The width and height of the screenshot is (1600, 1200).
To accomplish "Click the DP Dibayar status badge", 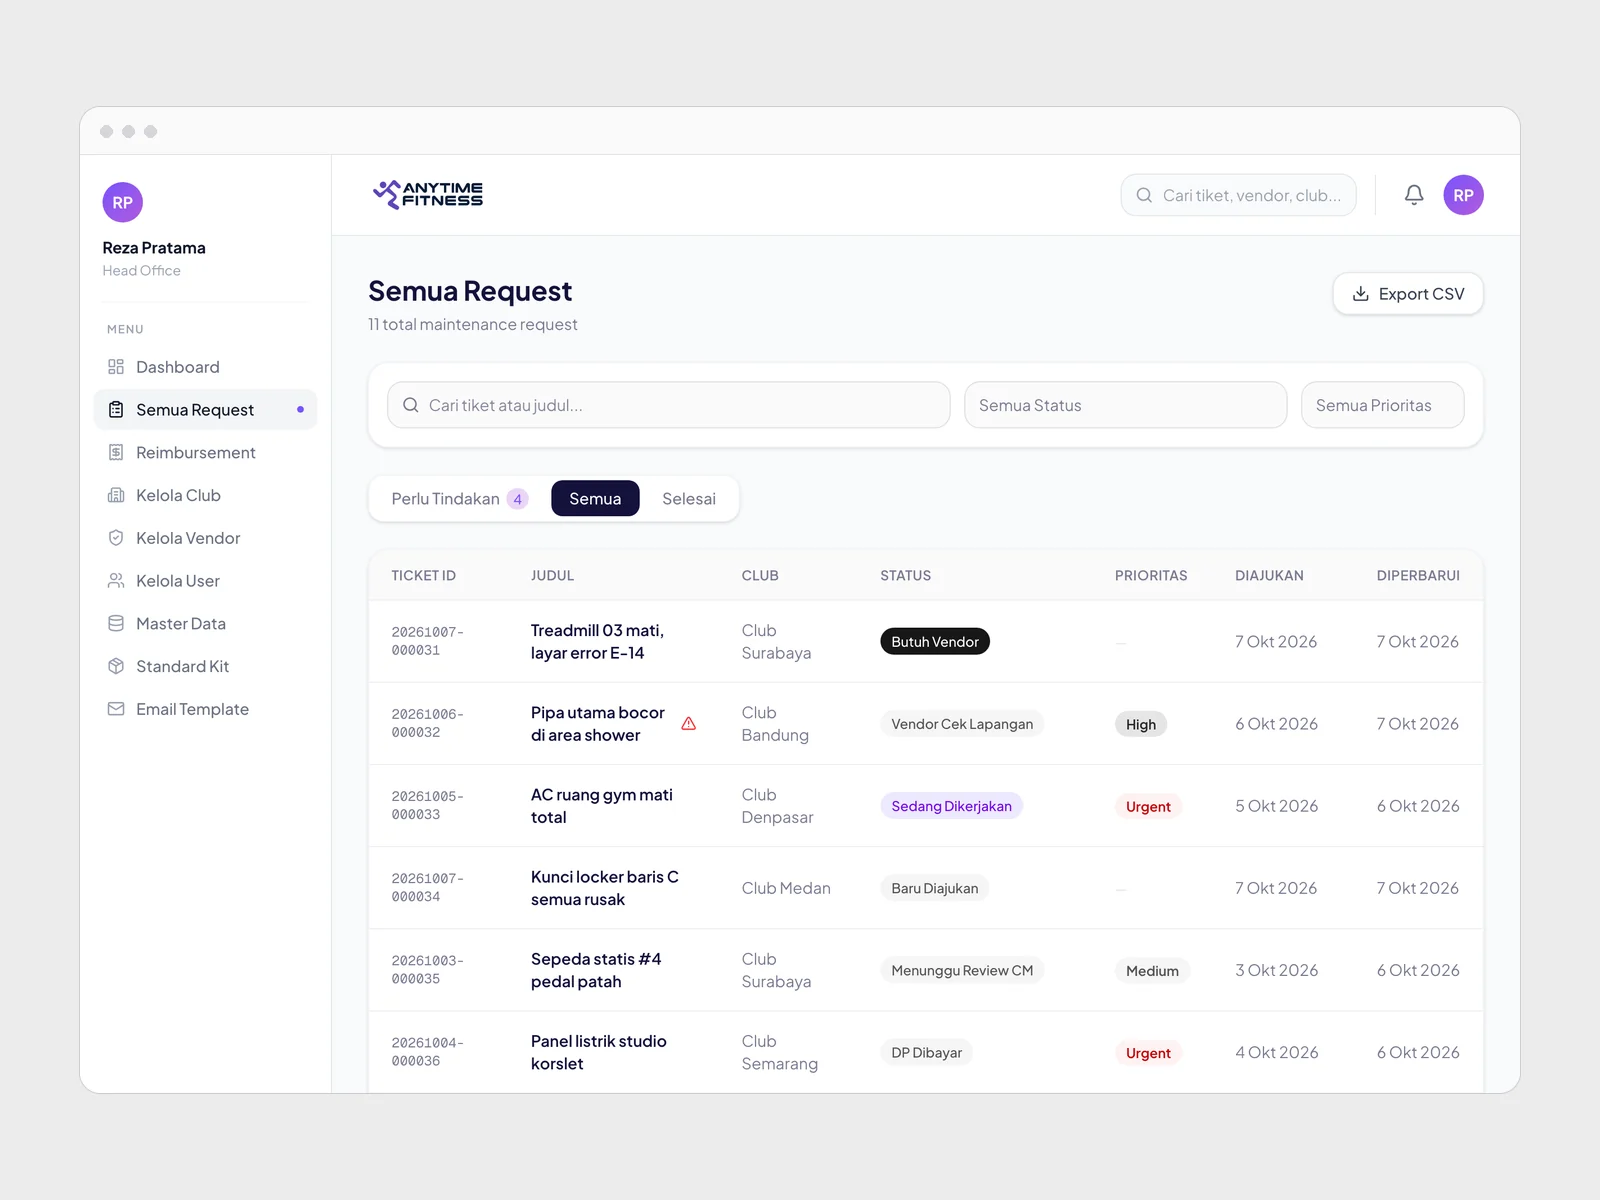I will click(x=927, y=1052).
